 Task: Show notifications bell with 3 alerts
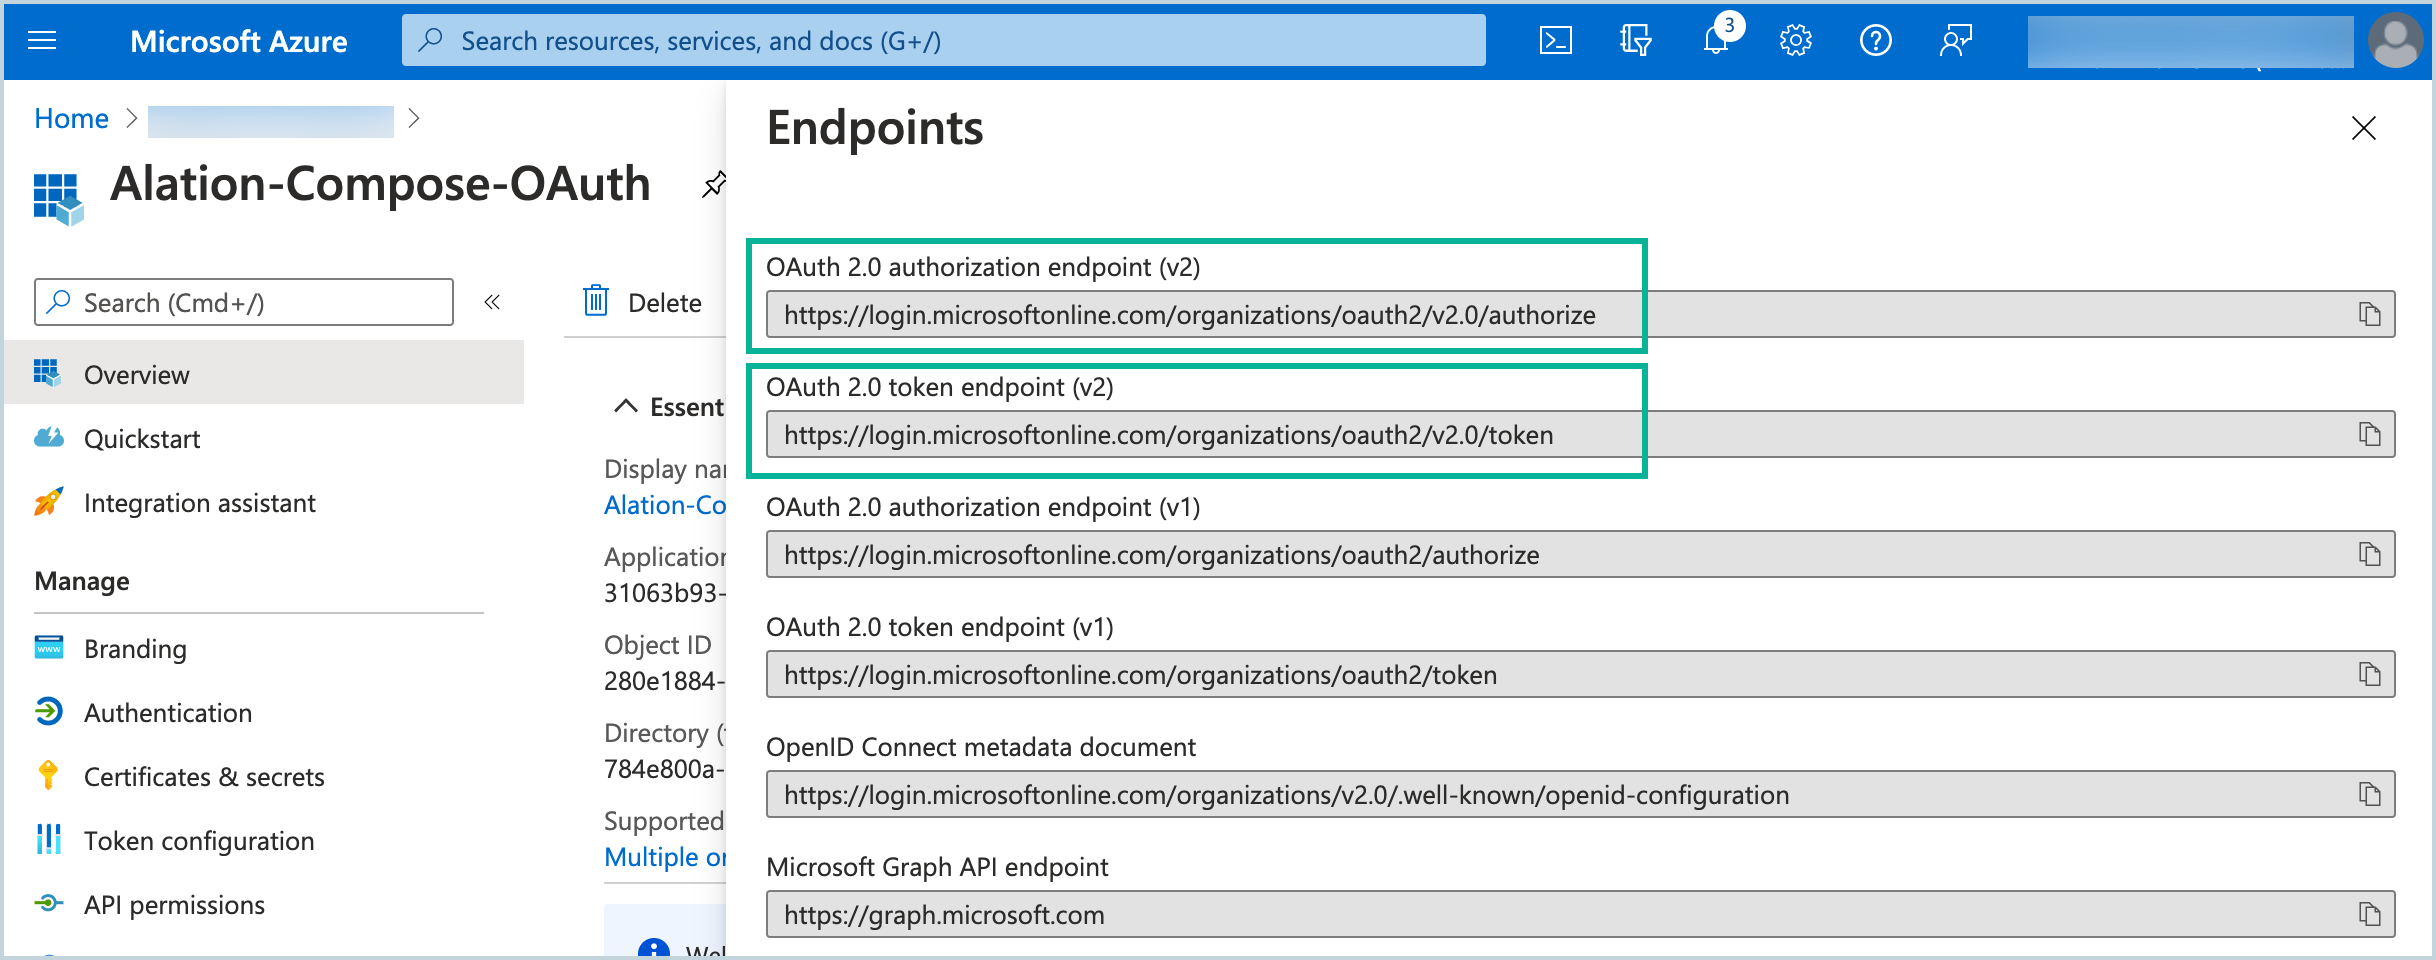tap(1718, 38)
